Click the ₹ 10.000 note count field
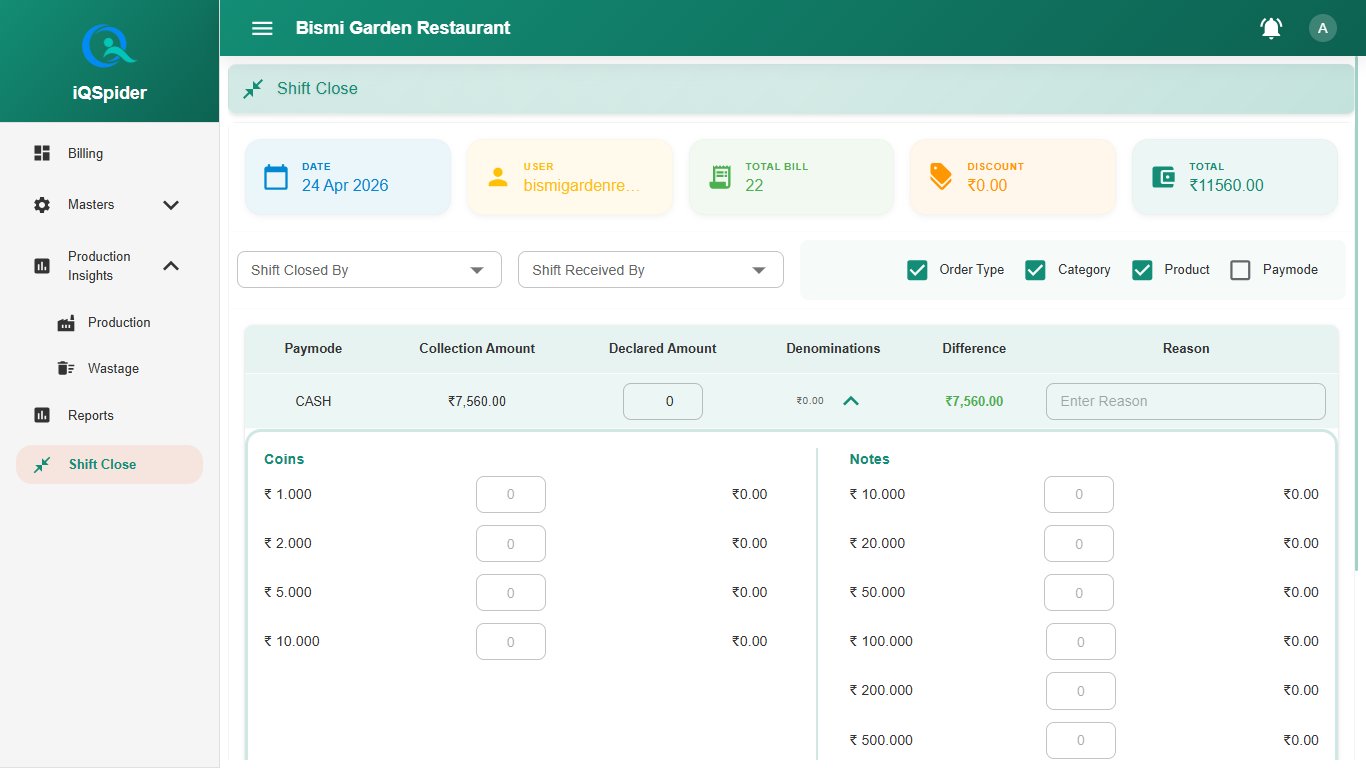 (1079, 494)
